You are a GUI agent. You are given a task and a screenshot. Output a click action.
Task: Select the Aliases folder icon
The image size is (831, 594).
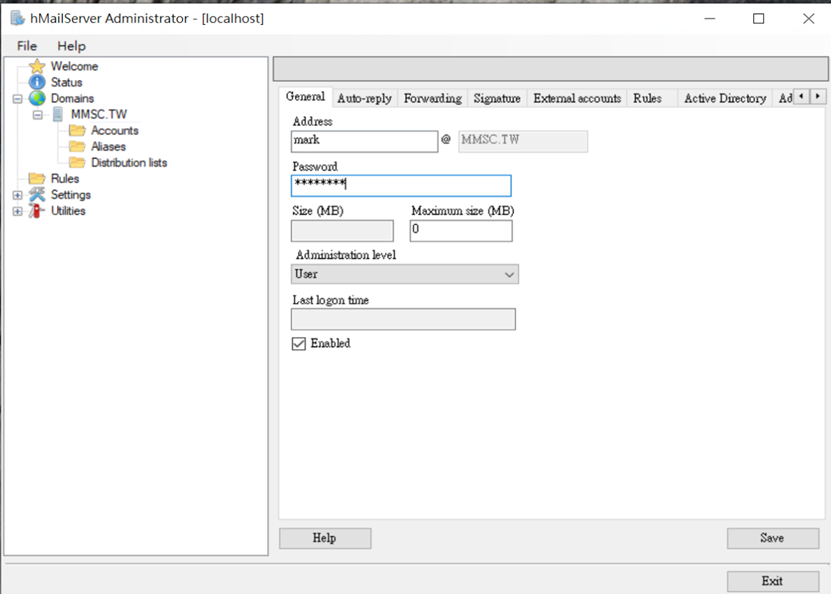click(x=77, y=146)
